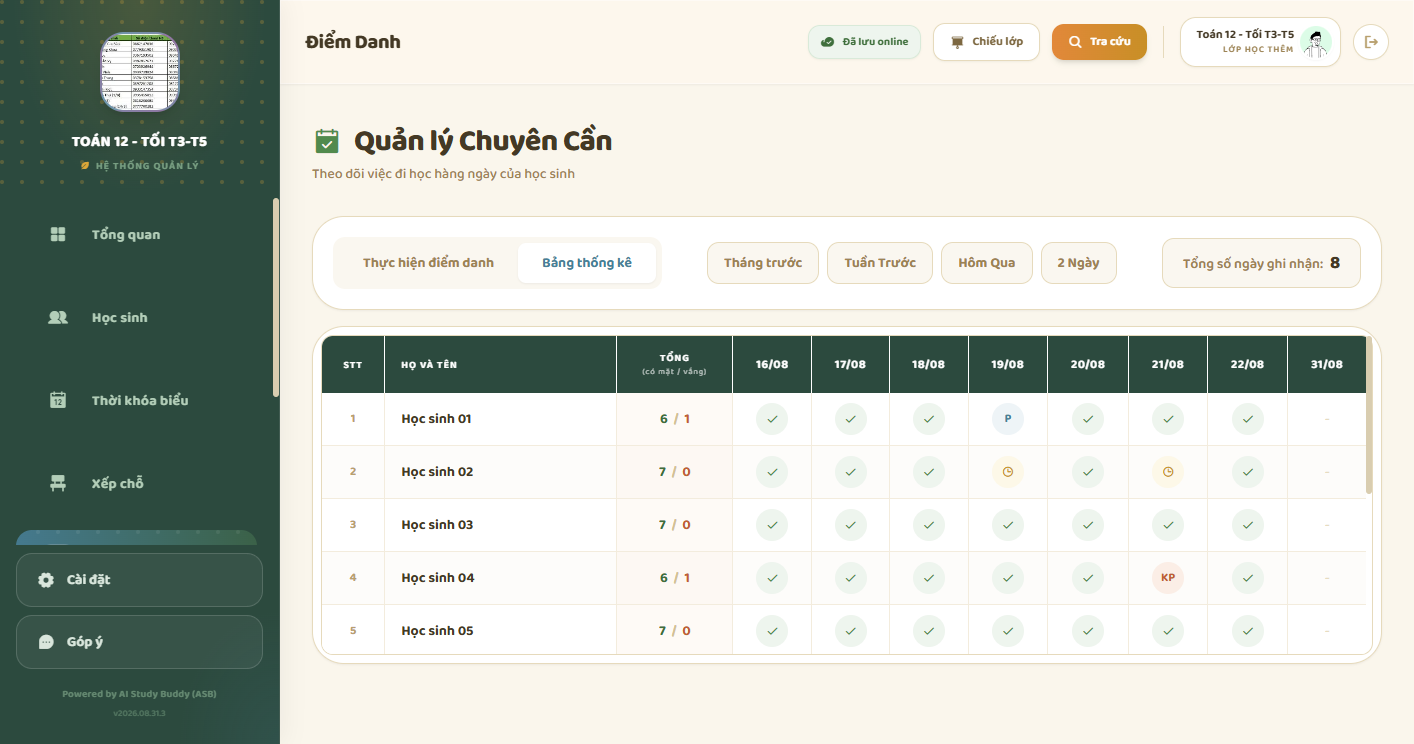Select the Học sinh 04 name cell
The width and height of the screenshot is (1414, 744).
tap(500, 578)
